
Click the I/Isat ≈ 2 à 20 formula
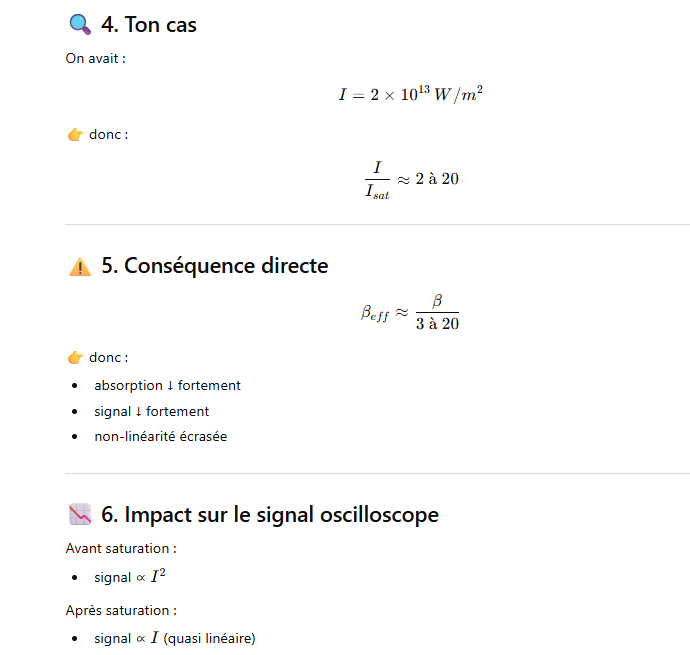[411, 179]
